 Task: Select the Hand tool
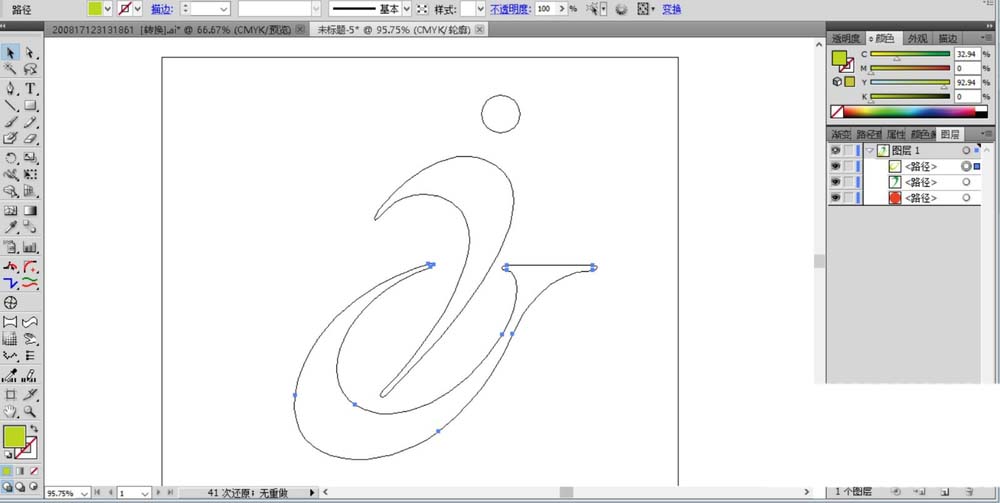pyautogui.click(x=11, y=411)
